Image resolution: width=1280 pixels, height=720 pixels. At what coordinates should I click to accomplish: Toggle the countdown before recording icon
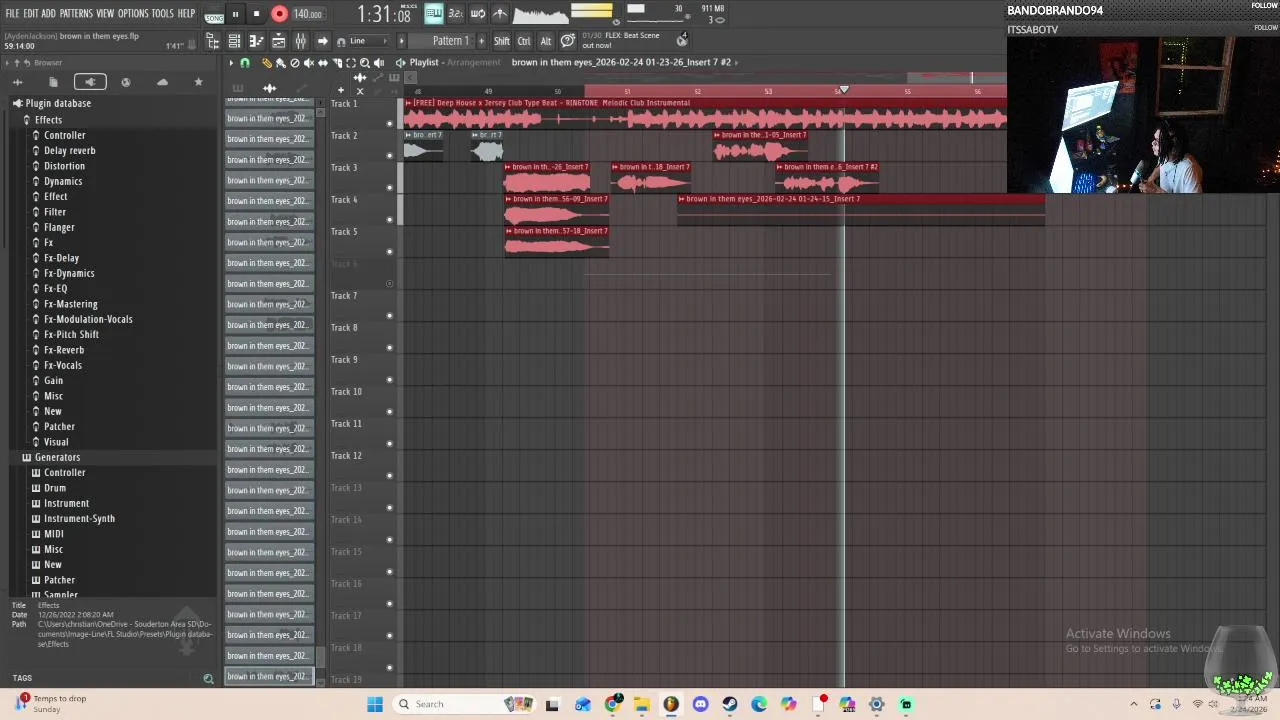pos(455,13)
